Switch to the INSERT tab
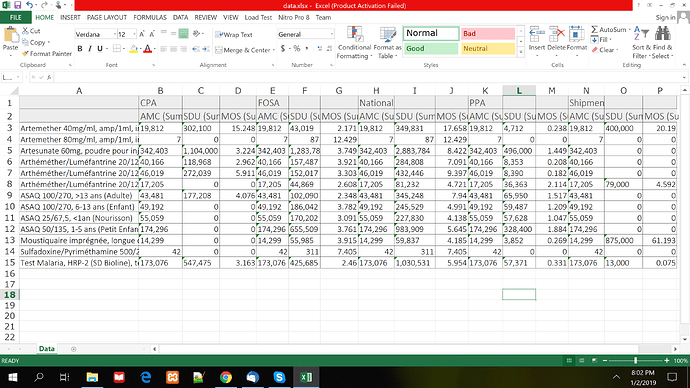This screenshot has height=388, width=690. click(x=70, y=18)
